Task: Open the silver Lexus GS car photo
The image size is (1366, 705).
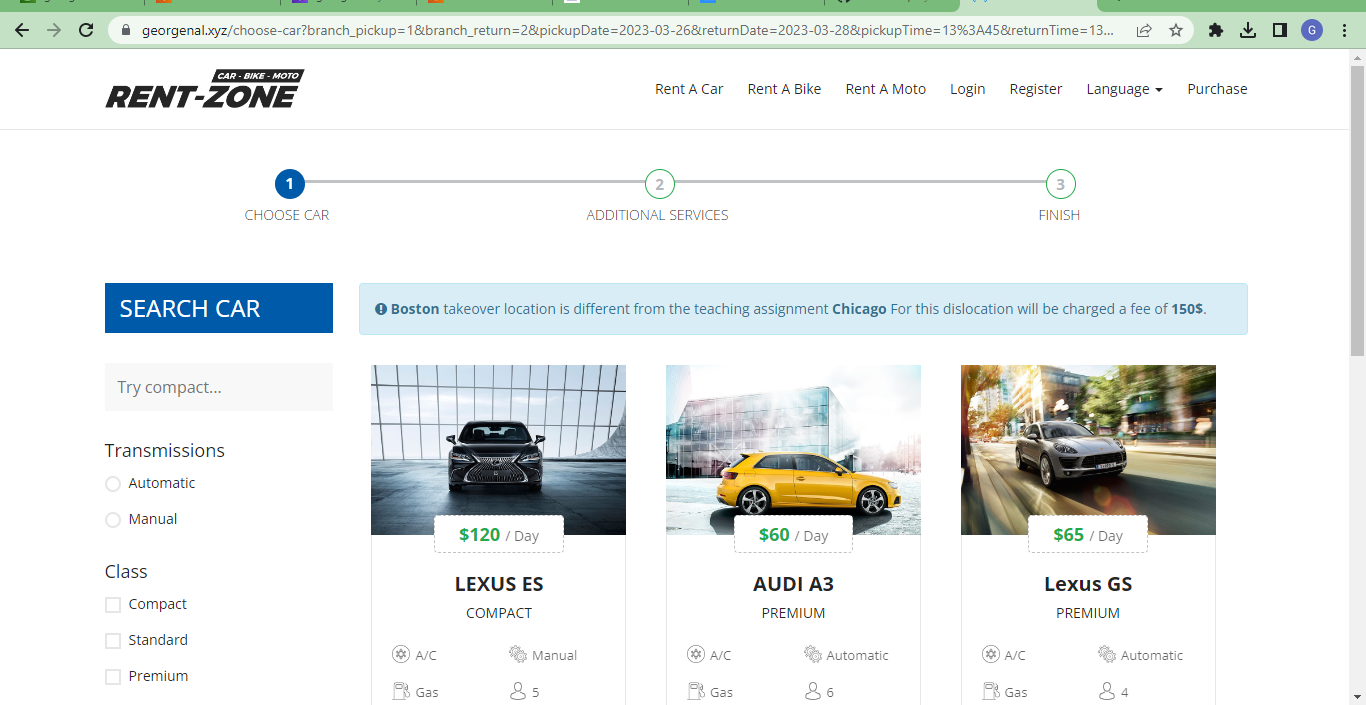Action: 1088,450
